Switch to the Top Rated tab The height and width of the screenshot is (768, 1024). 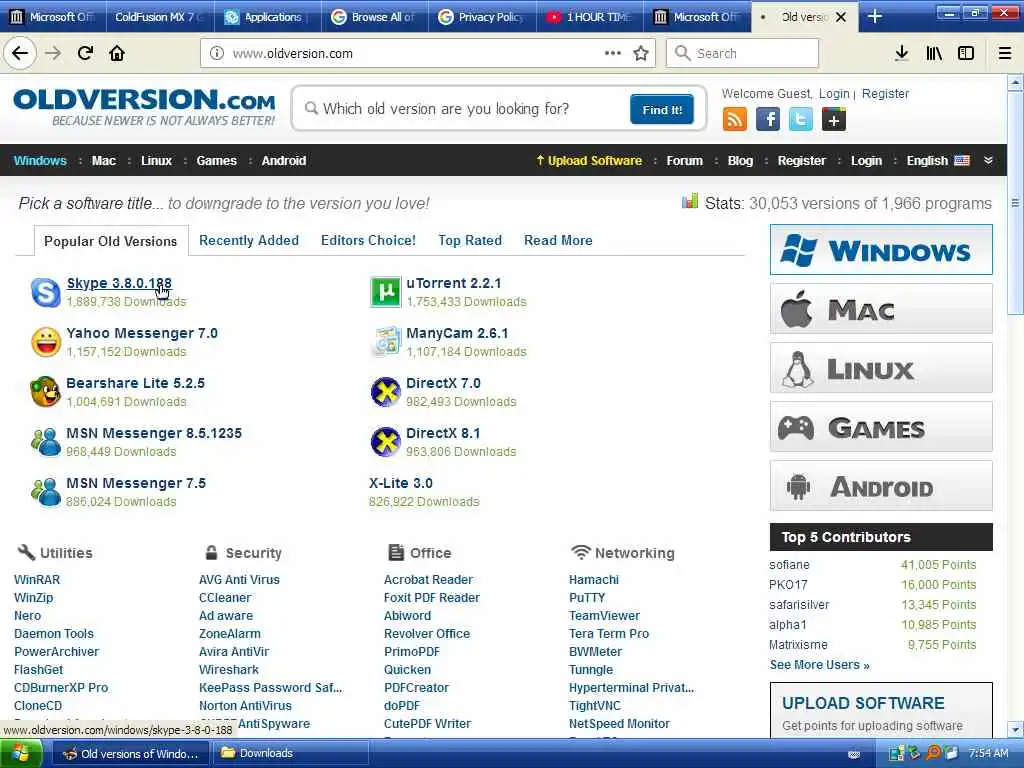pyautogui.click(x=470, y=240)
